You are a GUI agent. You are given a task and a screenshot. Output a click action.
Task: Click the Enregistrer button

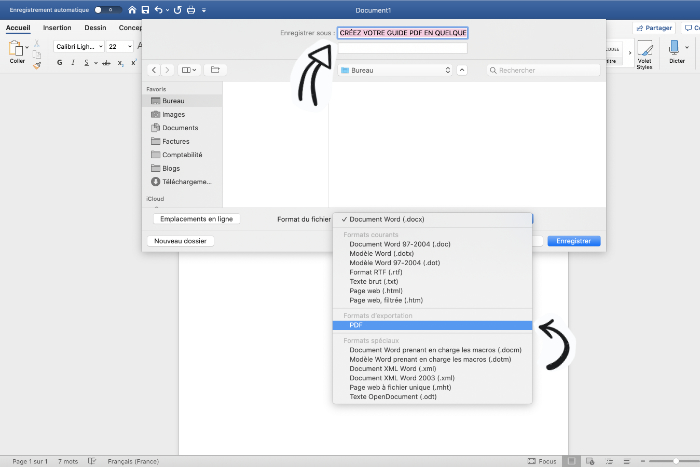click(x=574, y=241)
